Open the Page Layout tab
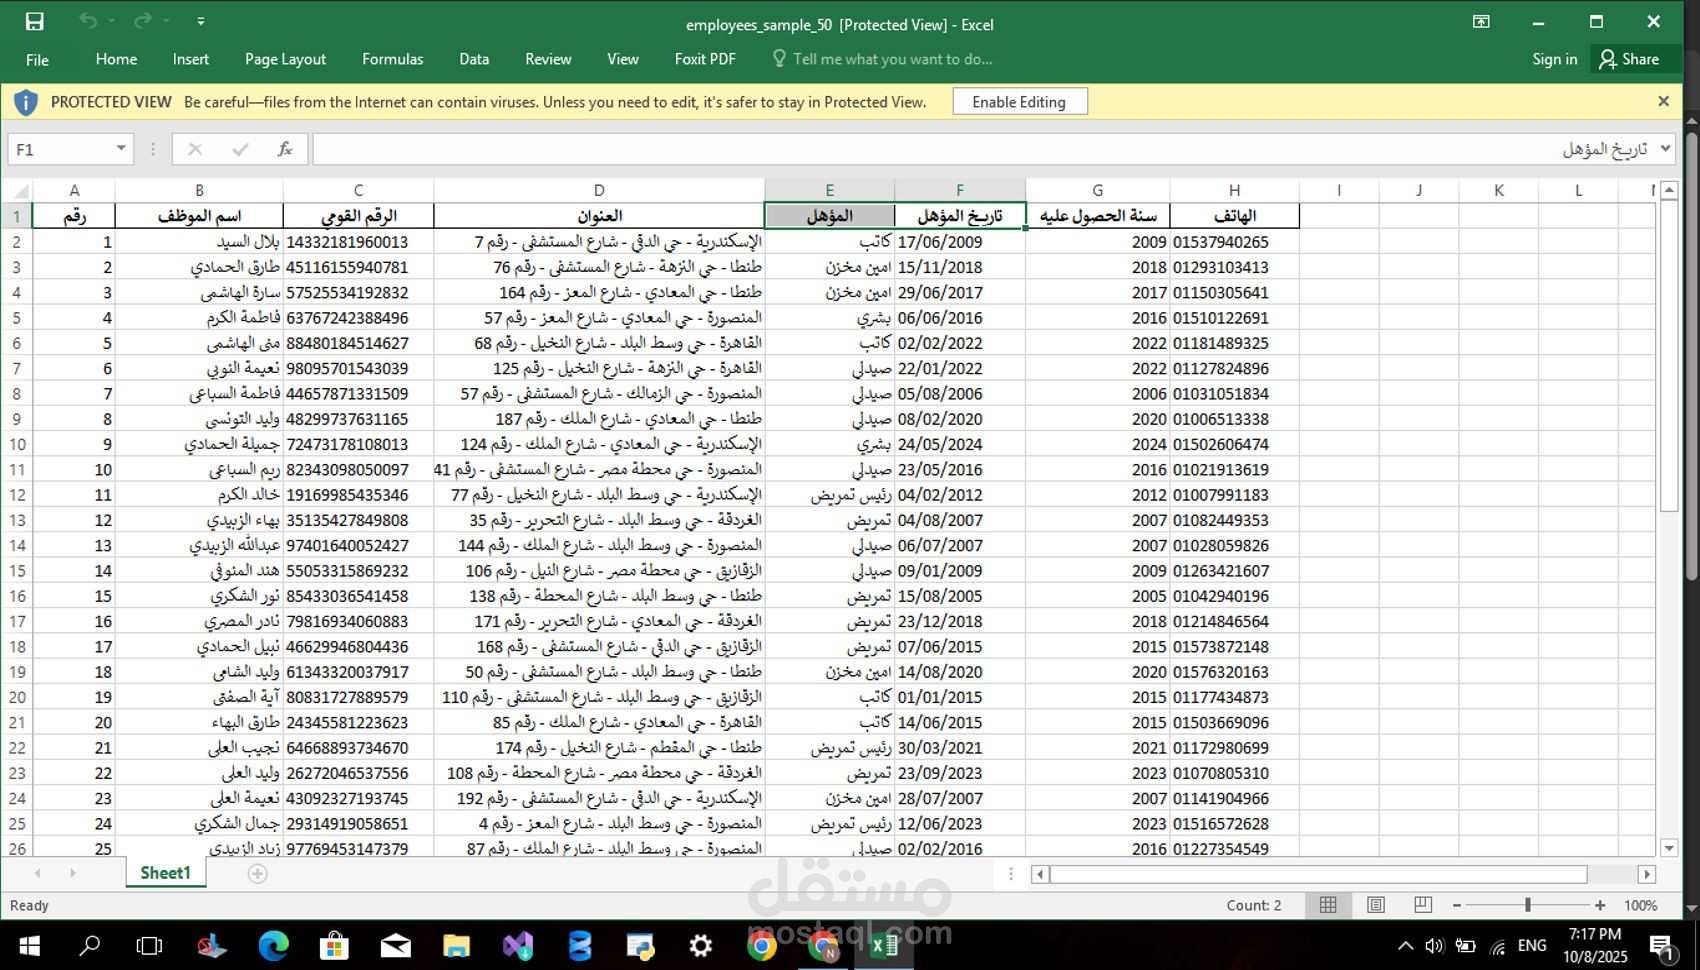Image resolution: width=1700 pixels, height=970 pixels. pyautogui.click(x=285, y=59)
